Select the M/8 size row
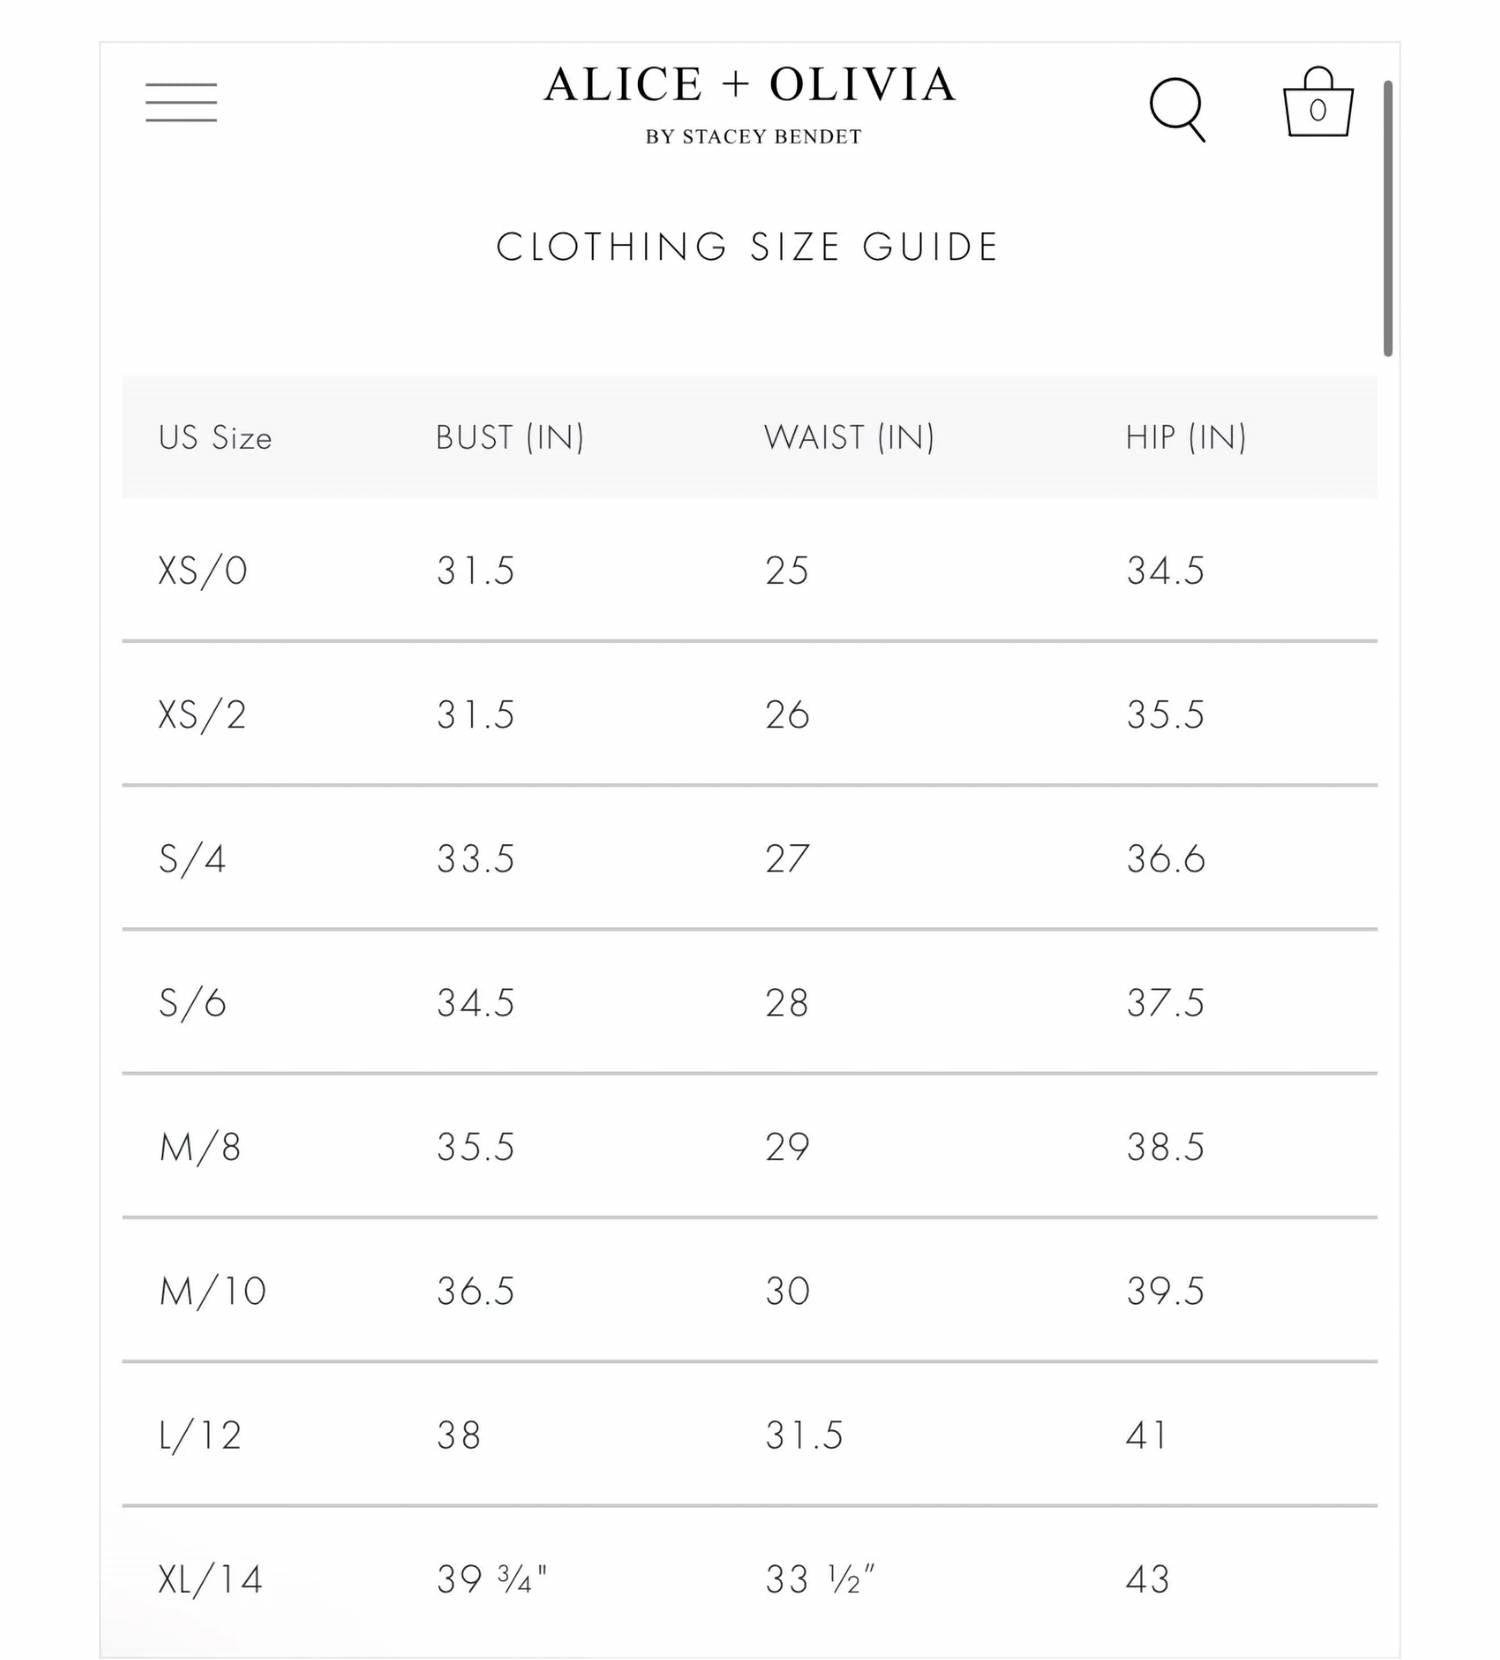Viewport: 1500px width, 1660px height. tap(750, 1146)
